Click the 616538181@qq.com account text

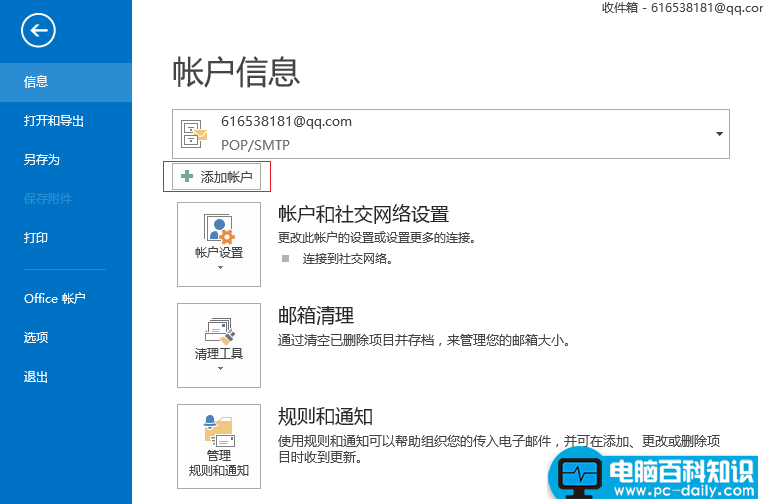[286, 121]
